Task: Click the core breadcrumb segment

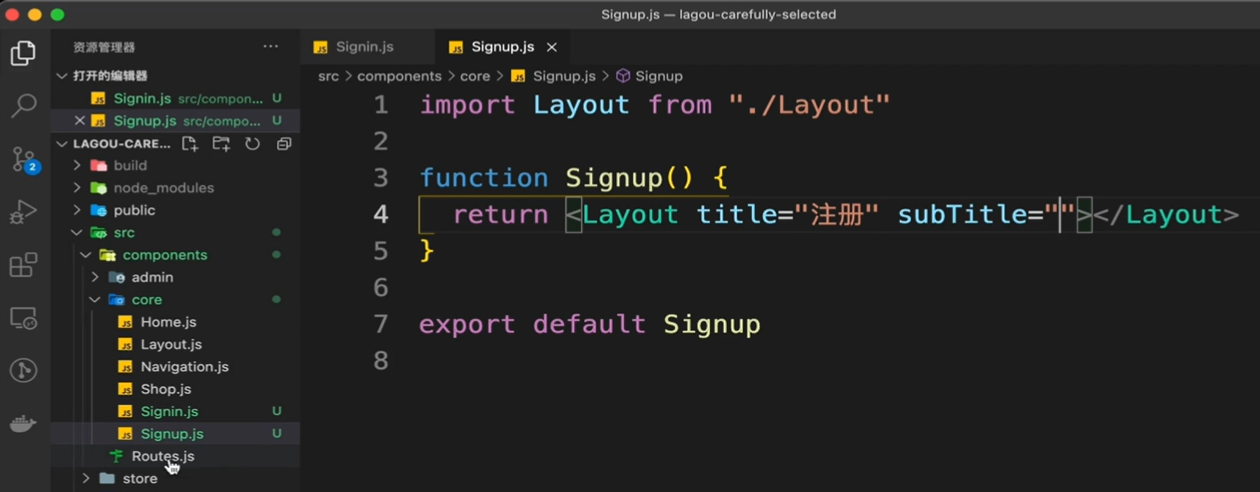Action: pyautogui.click(x=475, y=76)
